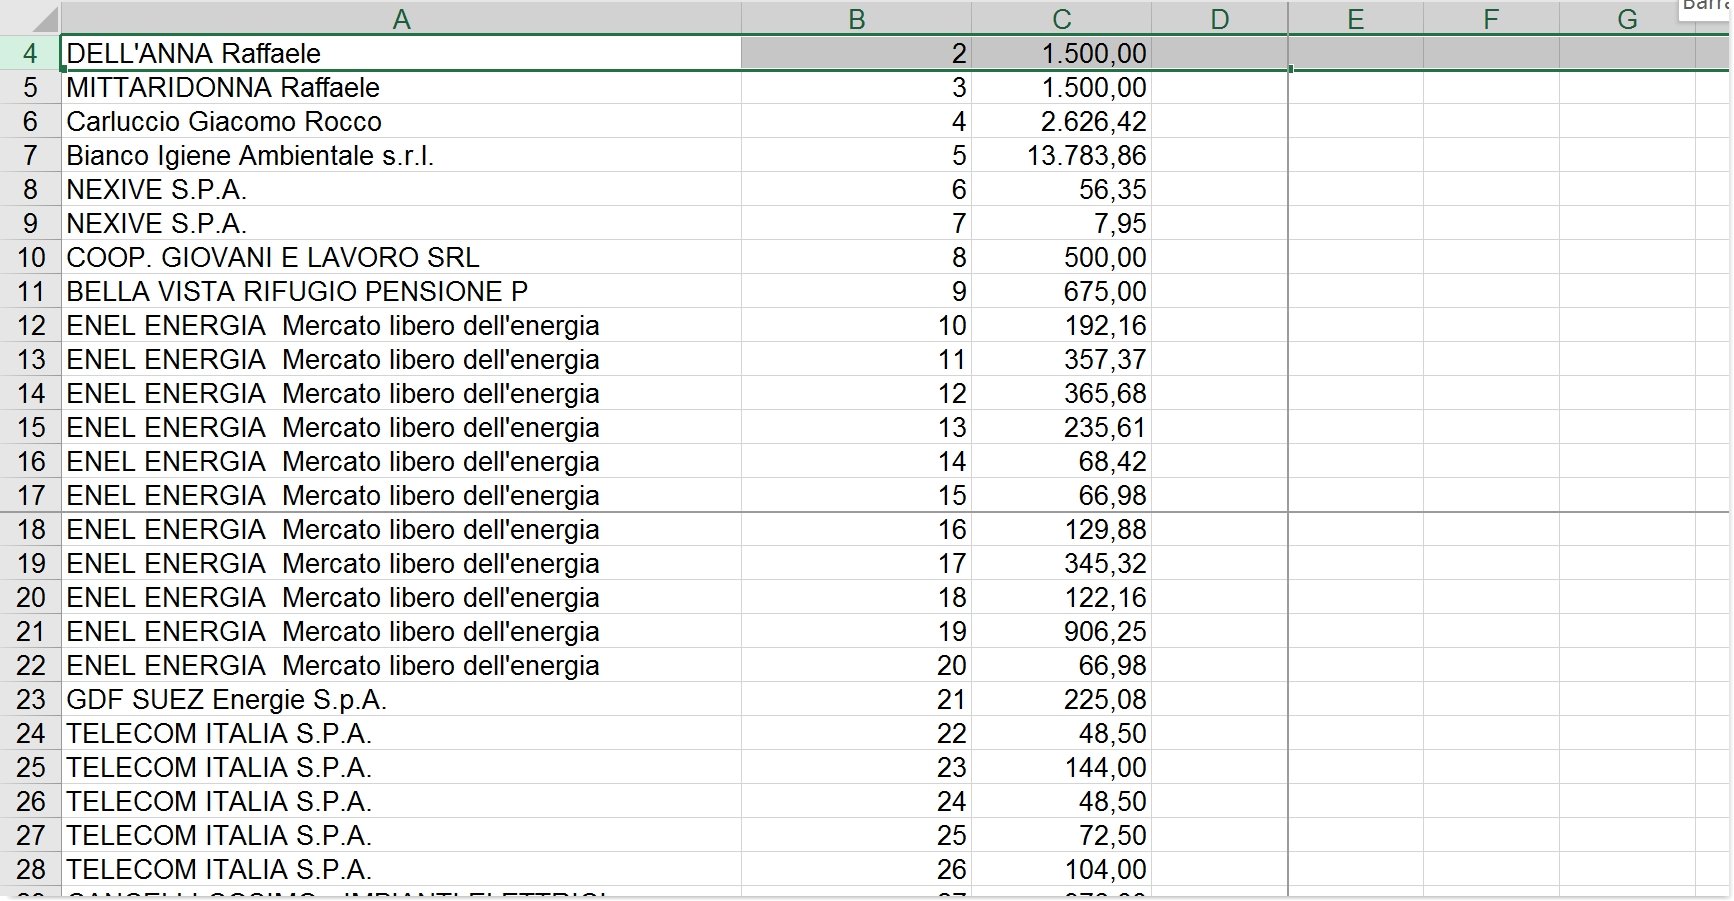Click amount 2.626,42

click(1061, 121)
